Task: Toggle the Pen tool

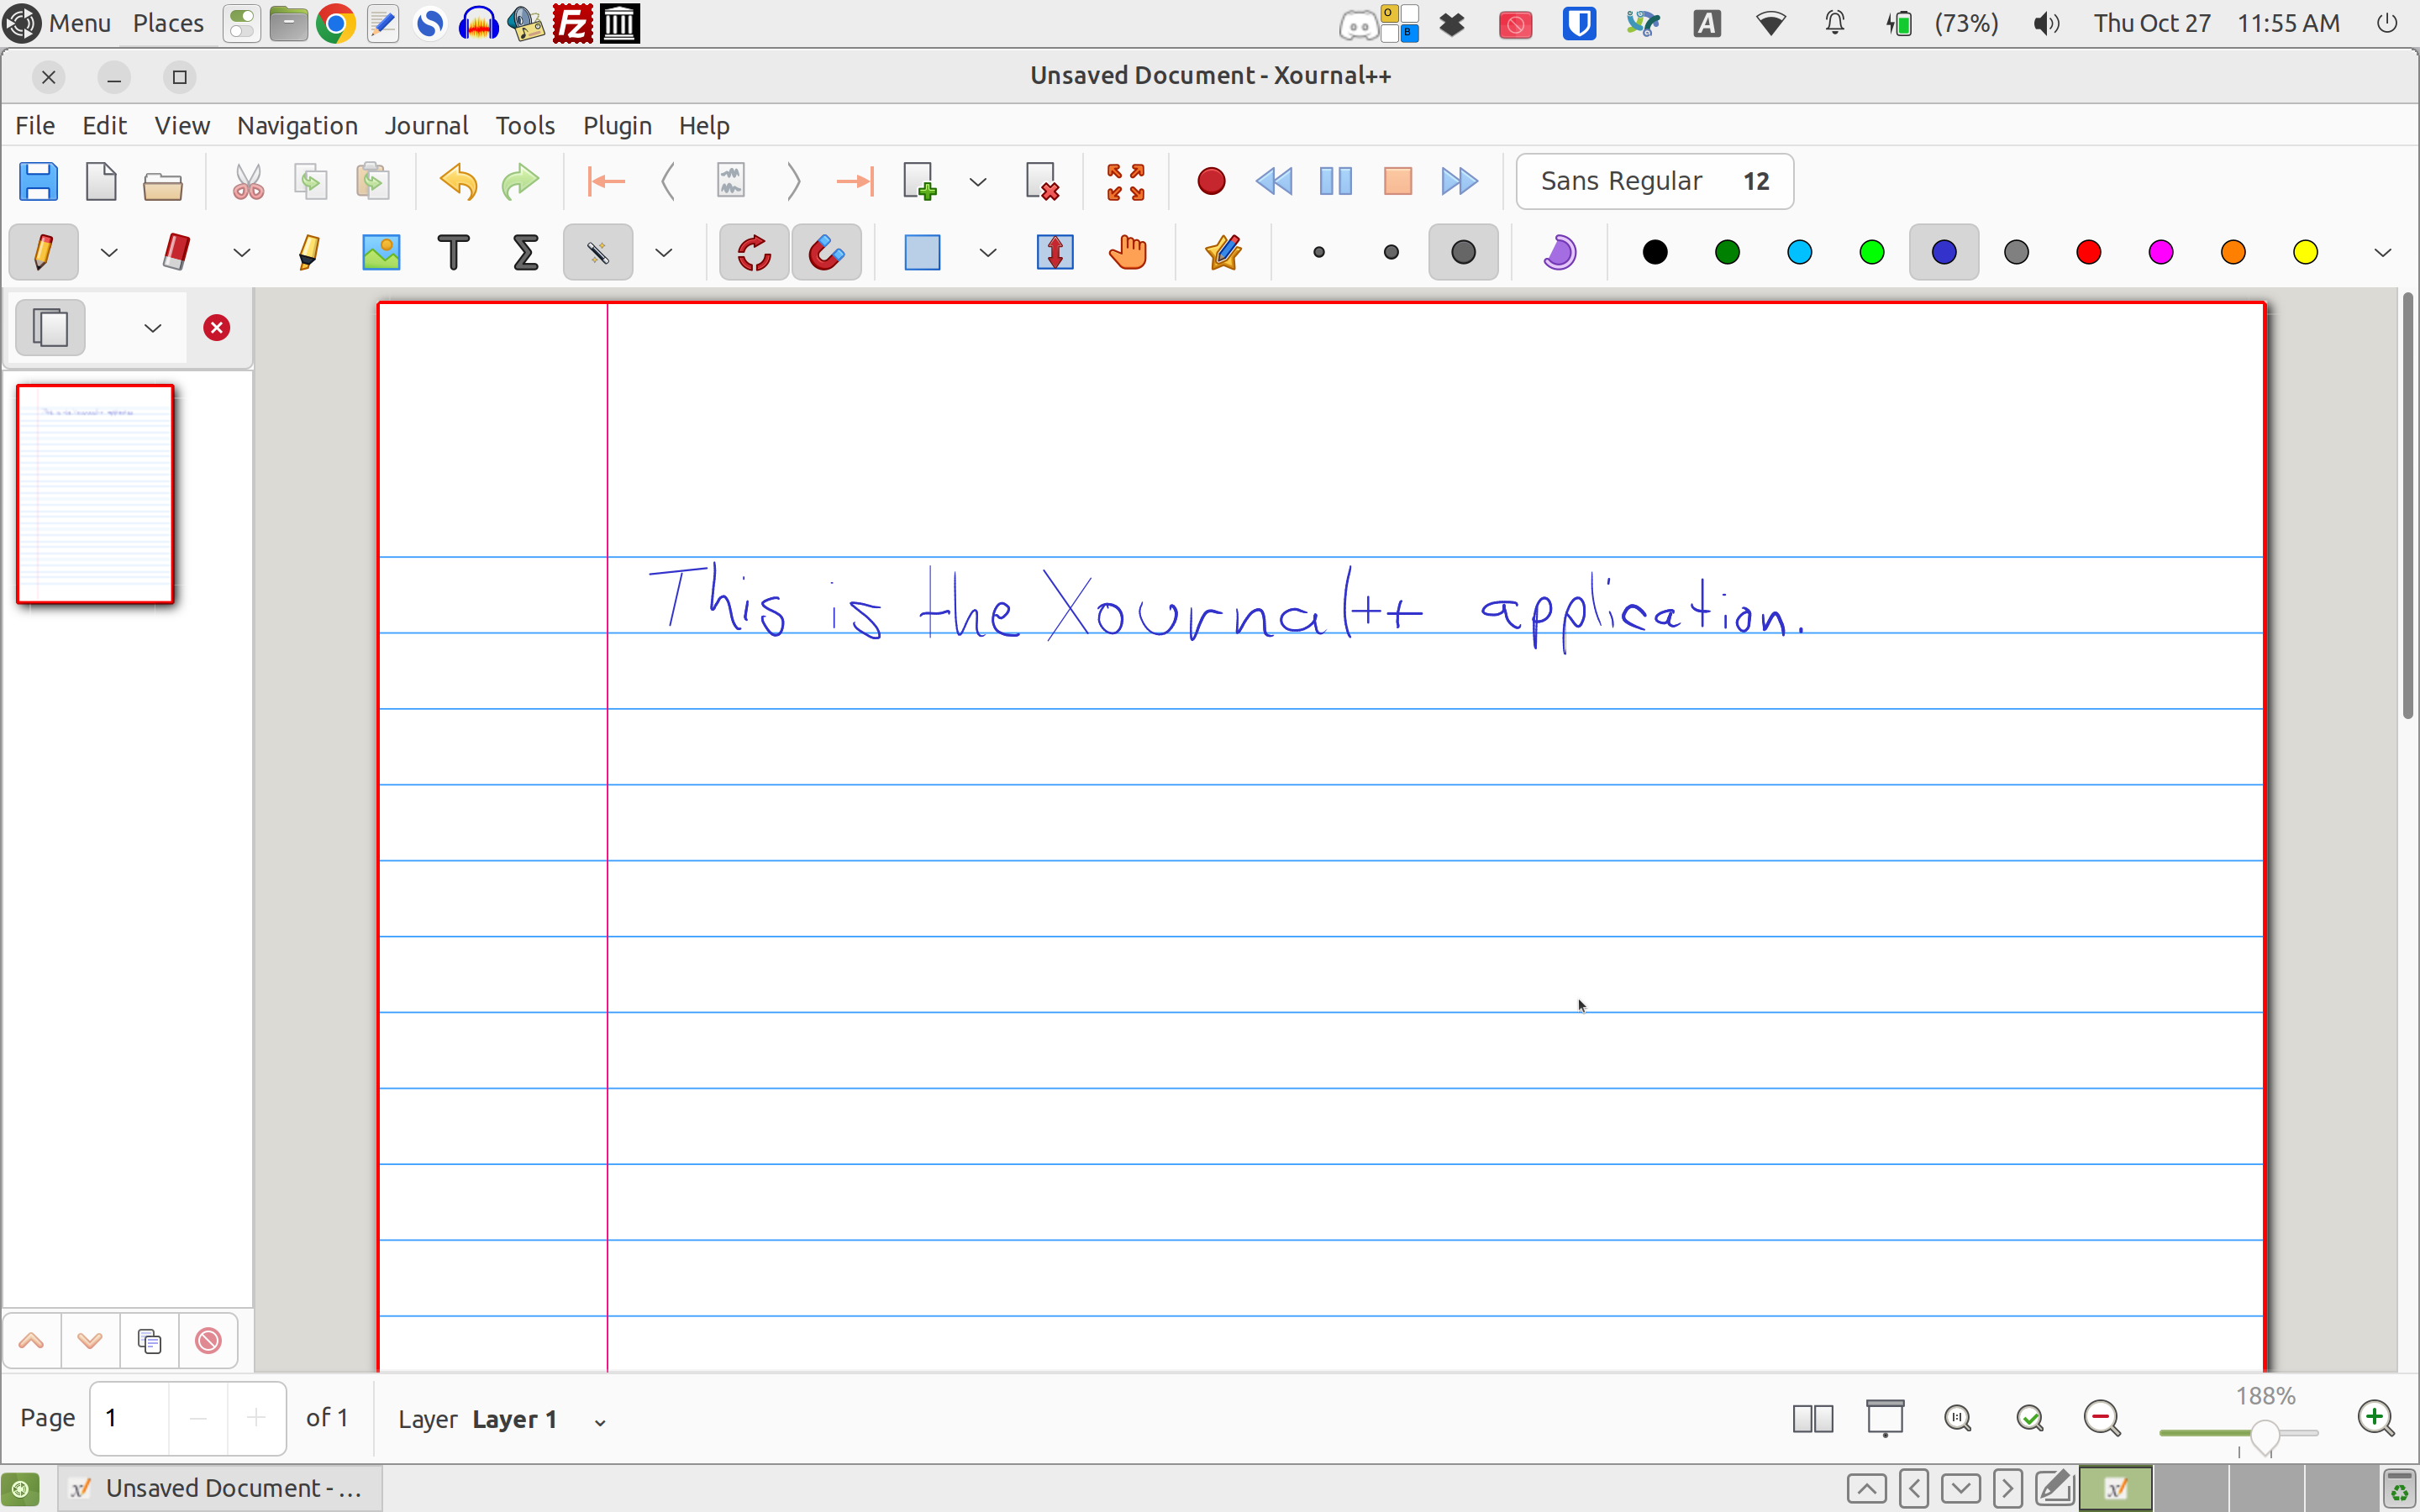Action: click(x=44, y=252)
